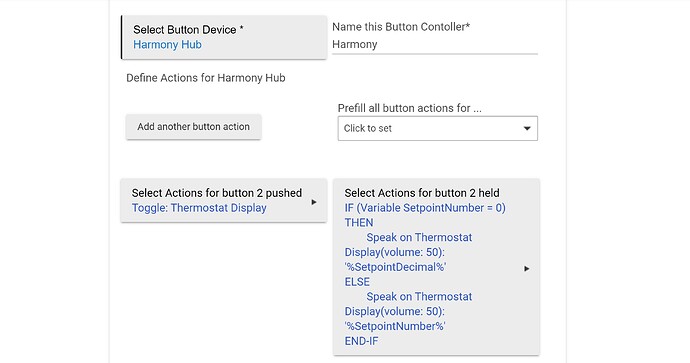Click the Name this Button Contoller label
This screenshot has height=363, width=690.
pyautogui.click(x=401, y=27)
